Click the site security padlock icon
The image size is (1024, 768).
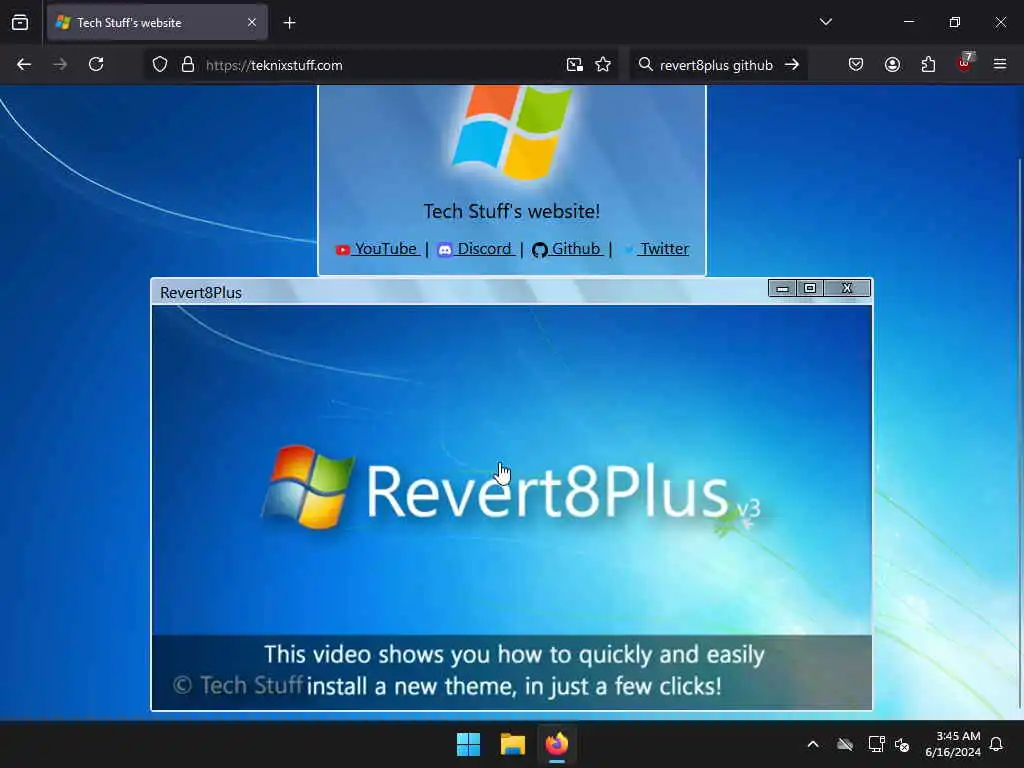pyautogui.click(x=188, y=65)
